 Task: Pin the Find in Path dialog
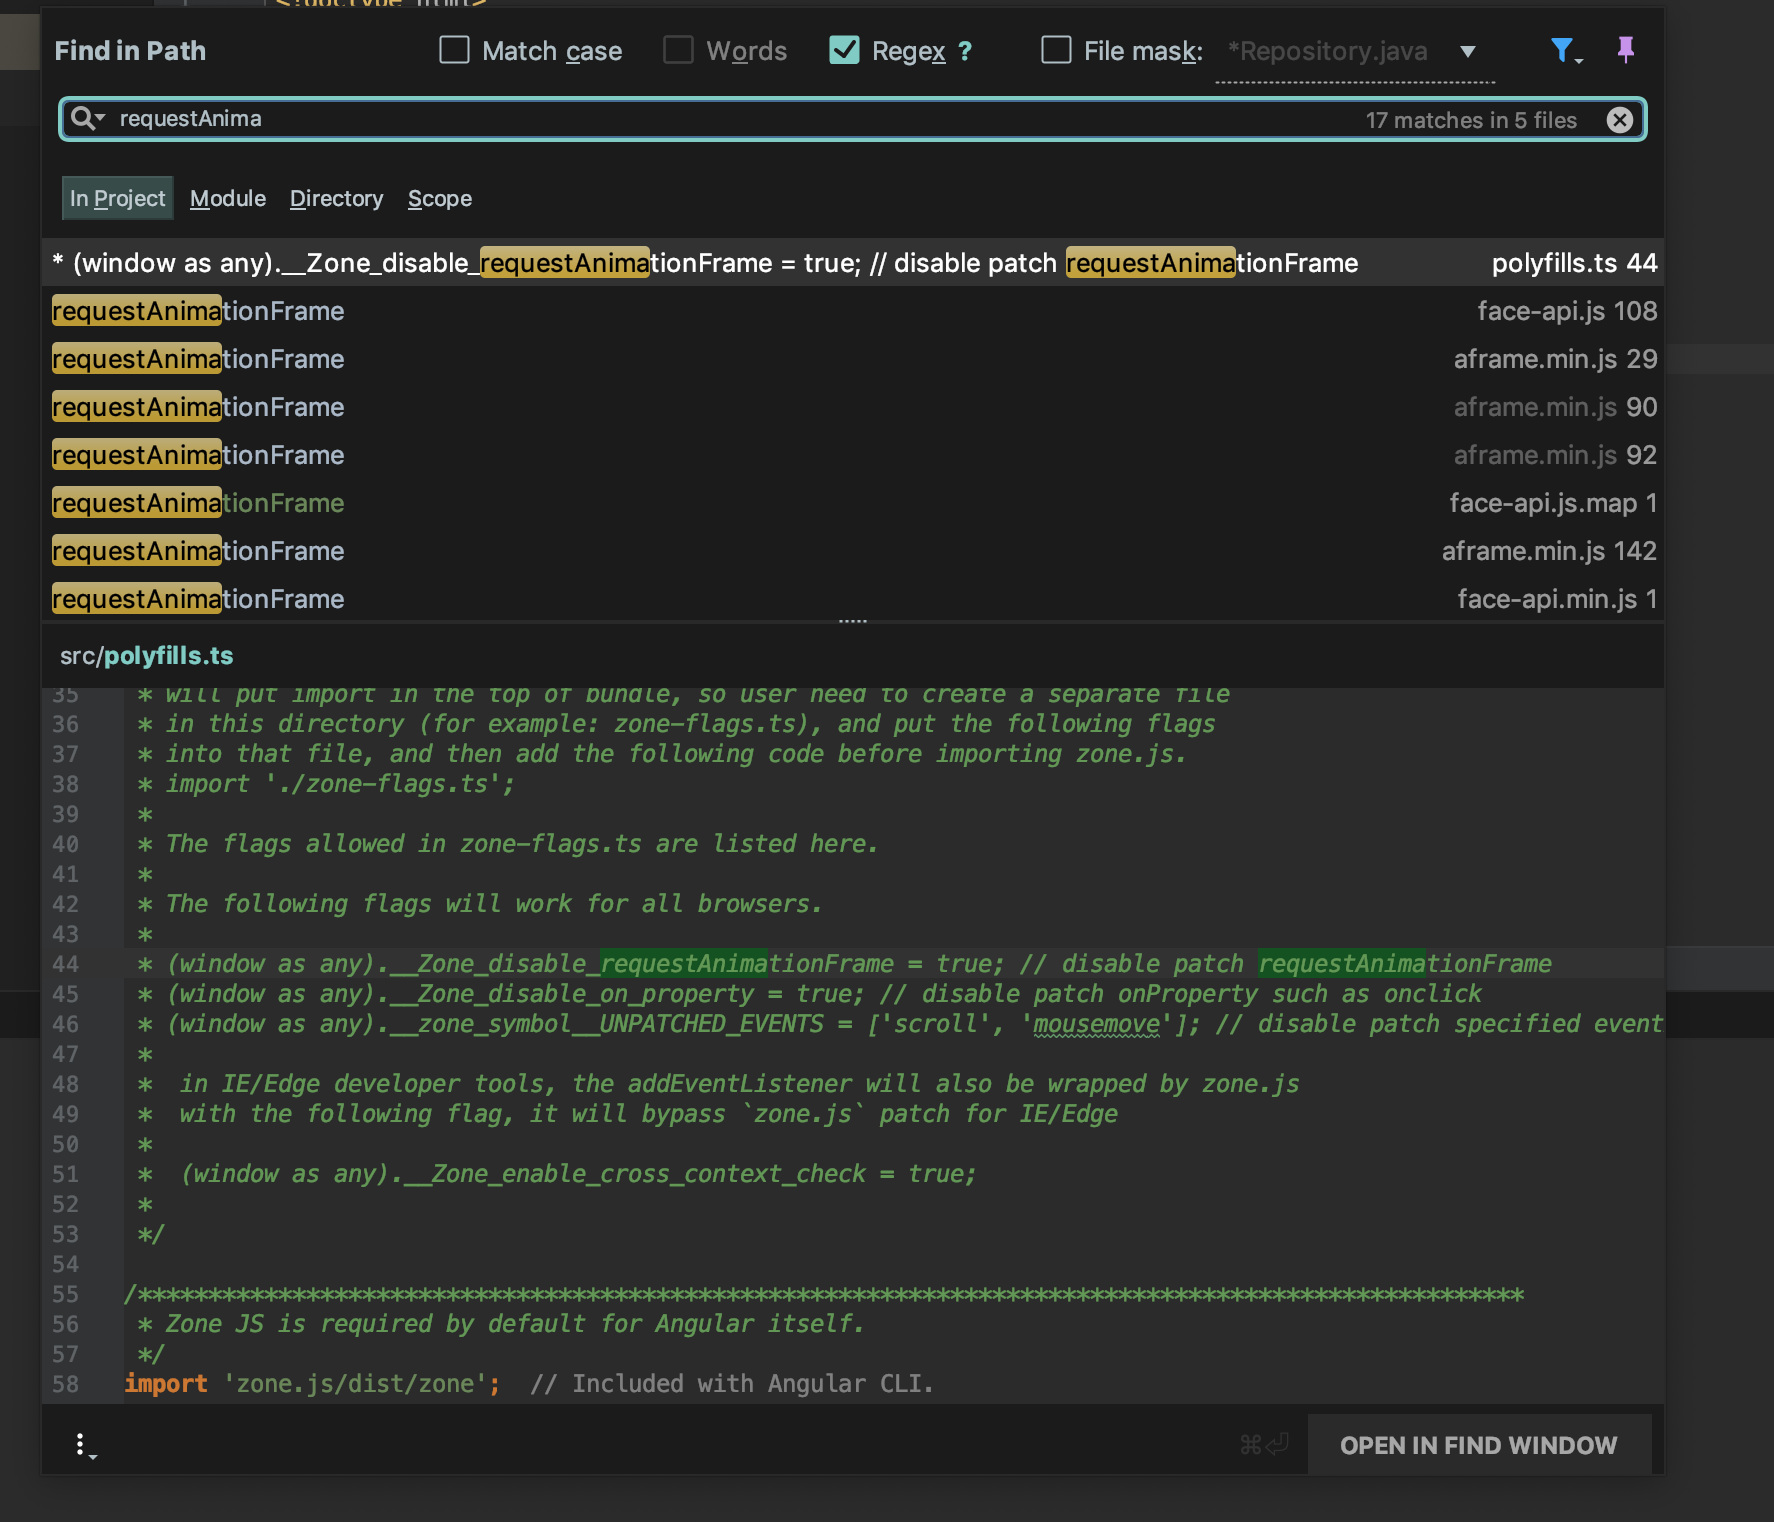[1625, 49]
